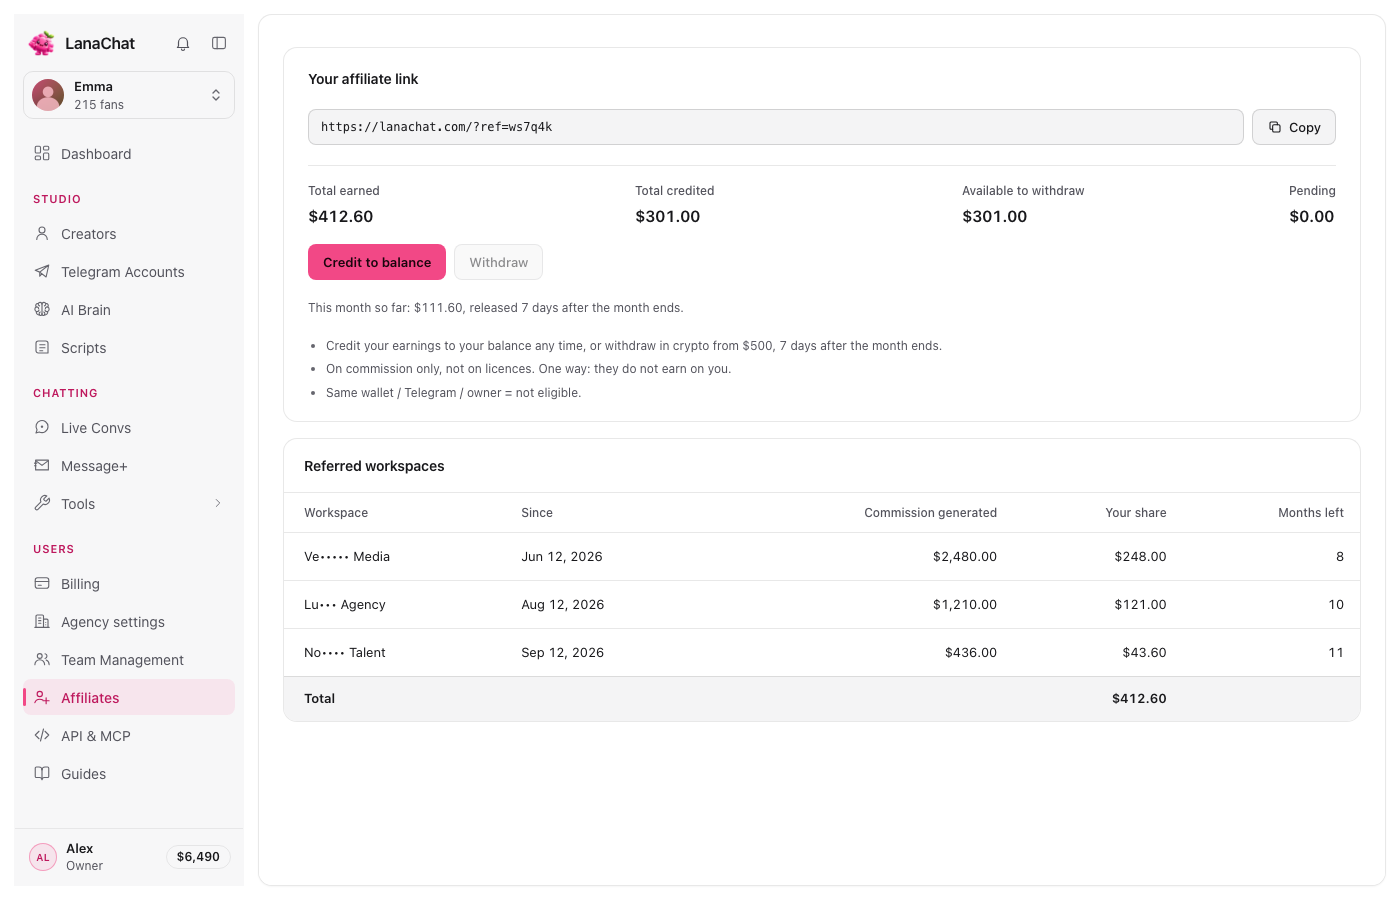
Task: Click the LanaChat raspberry logo icon
Action: [x=42, y=43]
